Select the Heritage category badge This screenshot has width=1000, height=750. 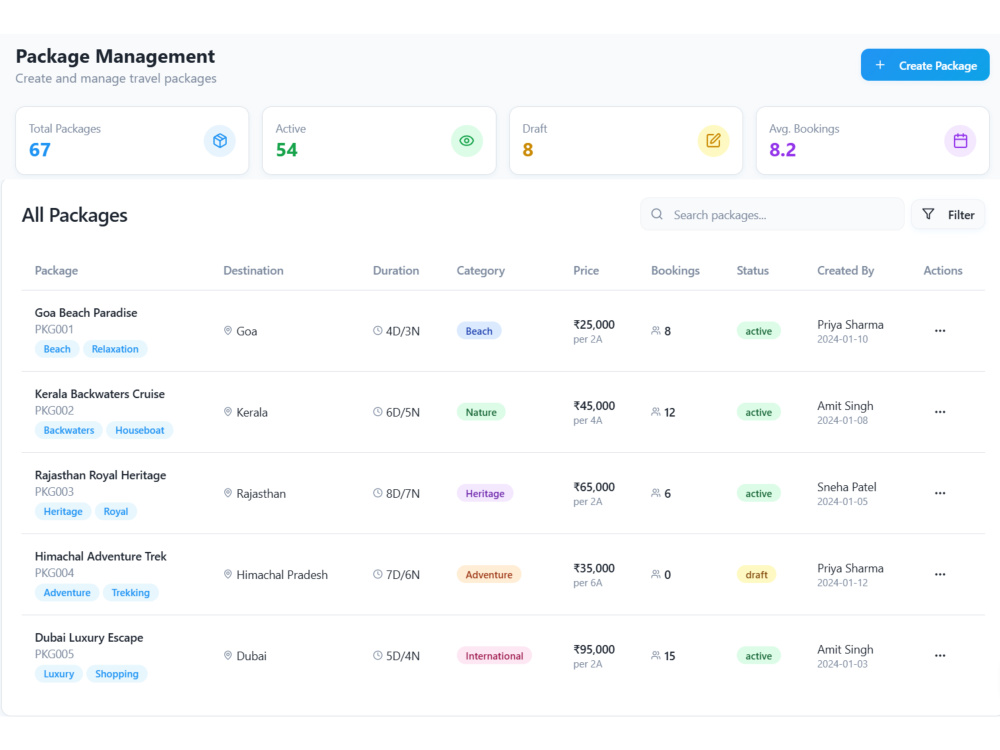pos(485,493)
